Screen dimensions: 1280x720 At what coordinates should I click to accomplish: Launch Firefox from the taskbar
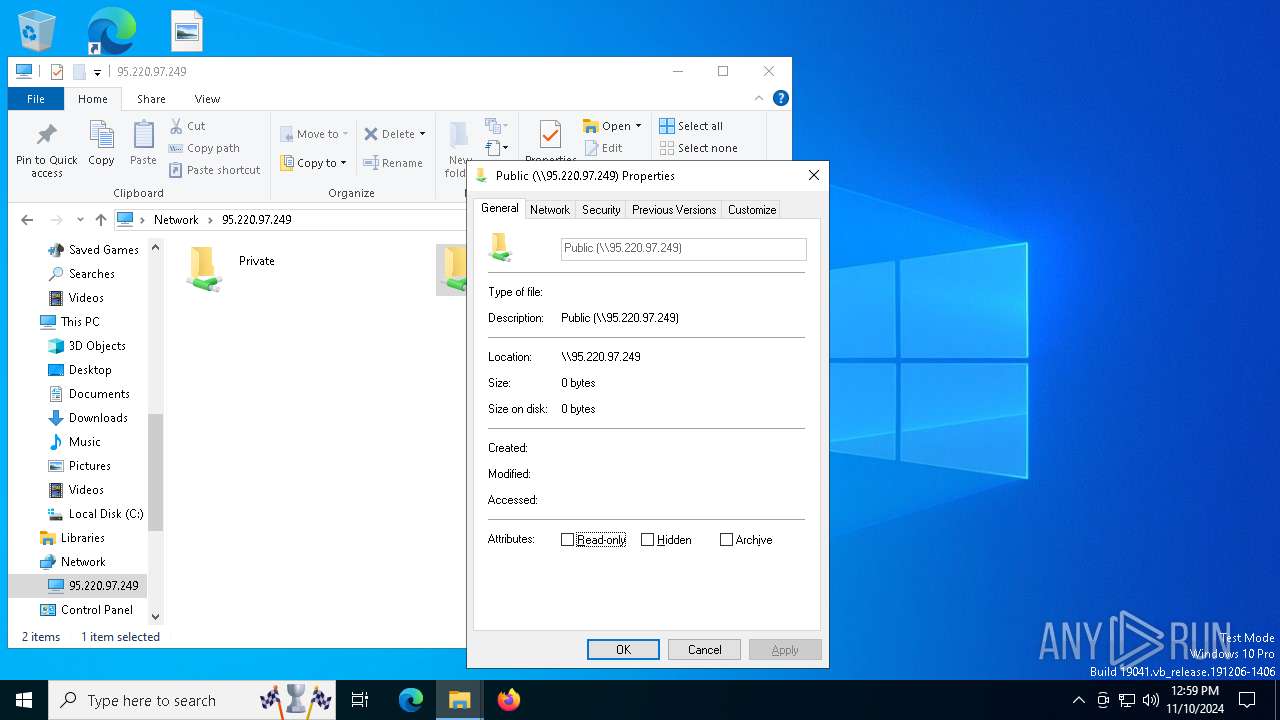[509, 700]
